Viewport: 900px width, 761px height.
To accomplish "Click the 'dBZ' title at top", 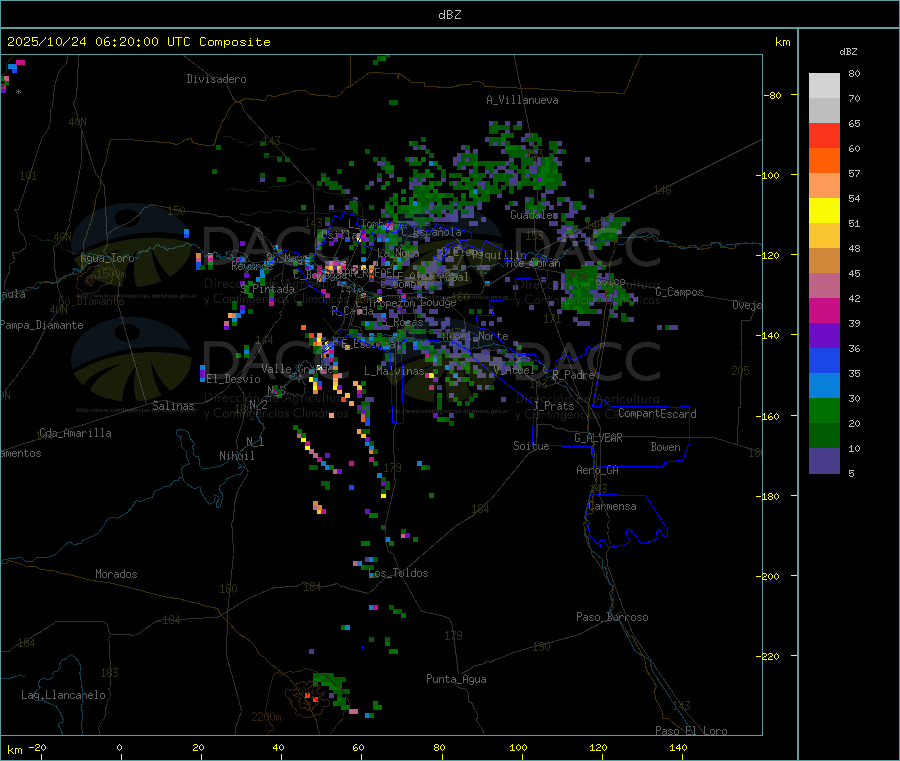I will tap(449, 15).
